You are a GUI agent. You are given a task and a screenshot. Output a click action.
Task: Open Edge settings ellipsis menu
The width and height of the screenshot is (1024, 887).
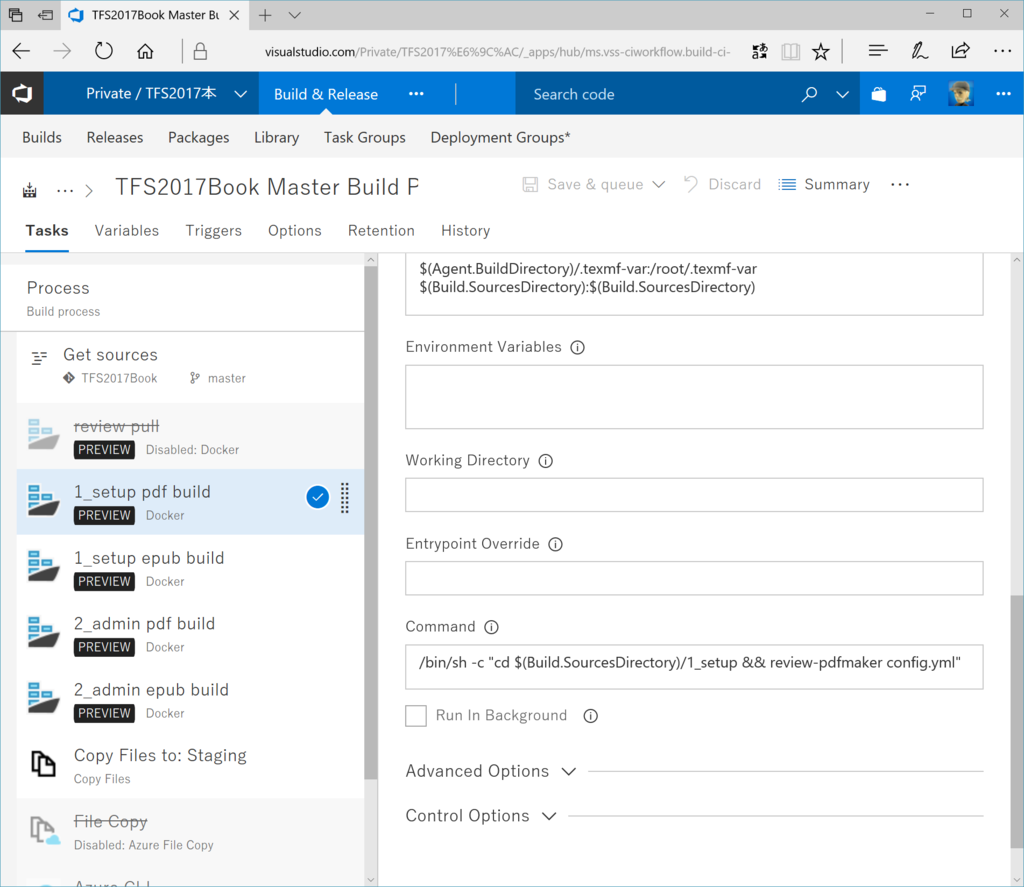[x=1002, y=51]
